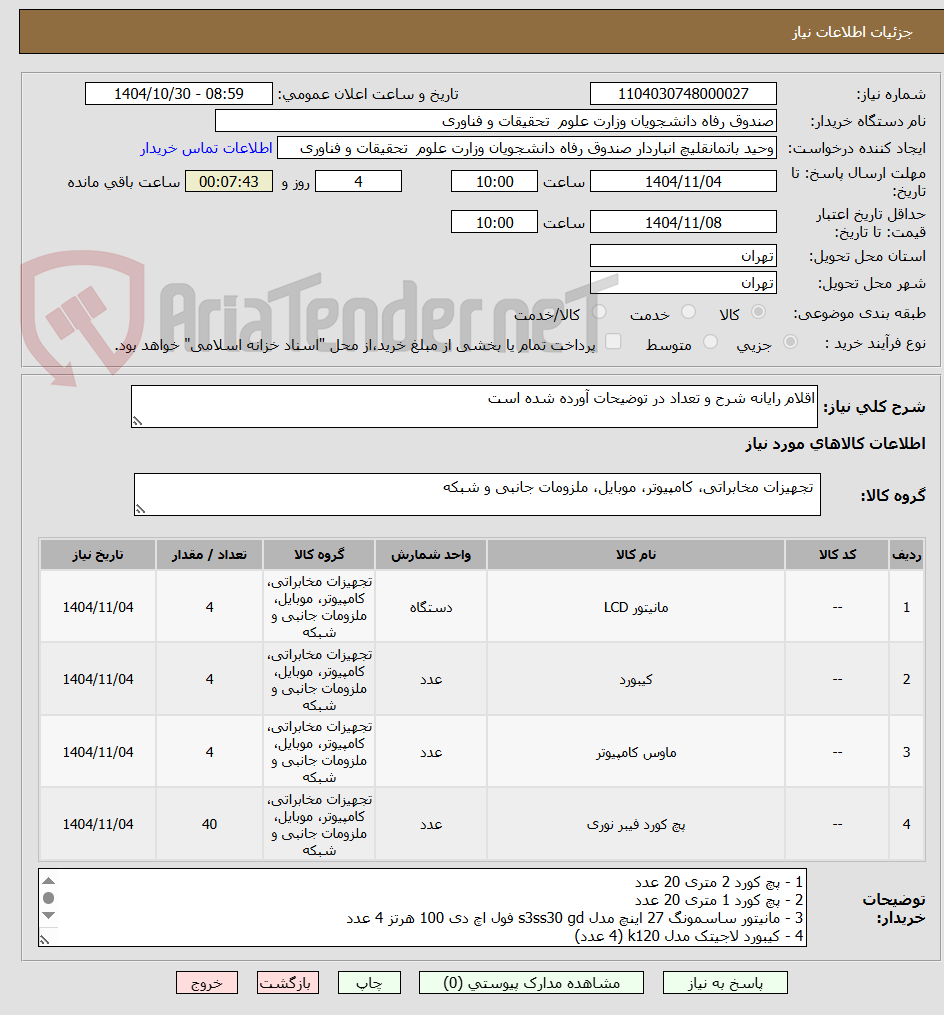Click the نام کالا column header
Screen dimensions: 944x1015
point(636,555)
